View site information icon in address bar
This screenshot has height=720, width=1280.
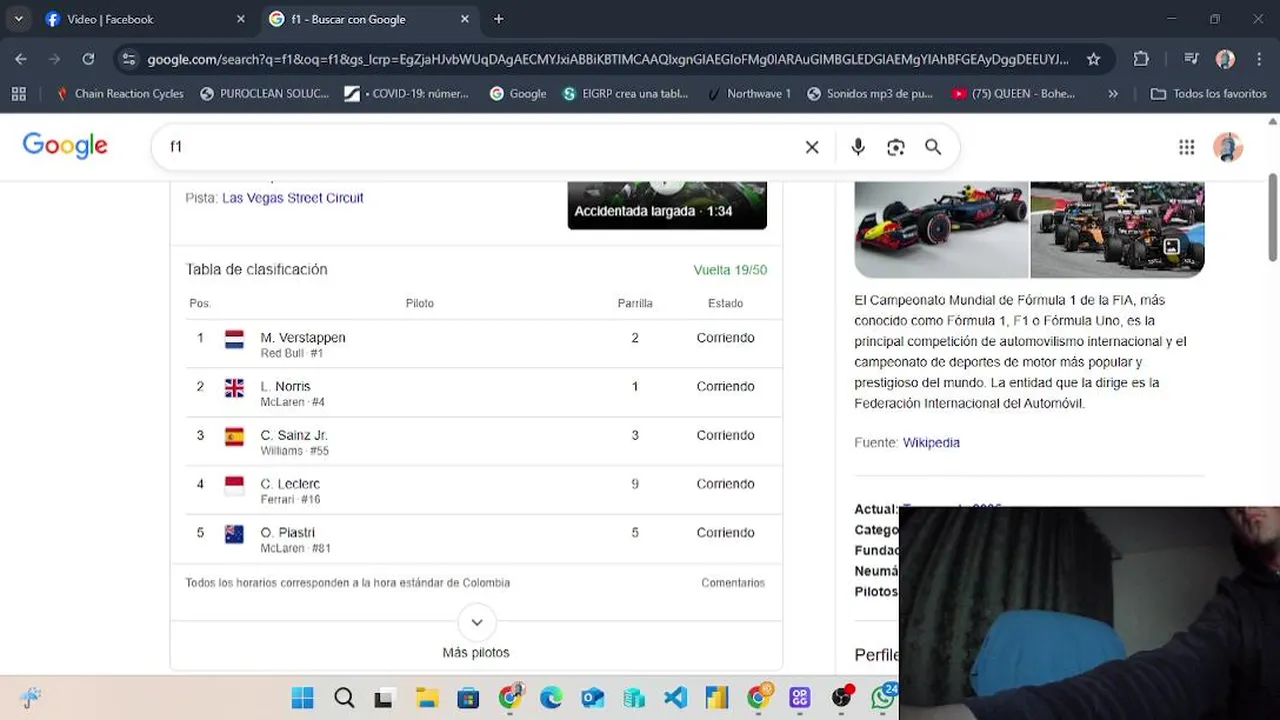[x=128, y=59]
